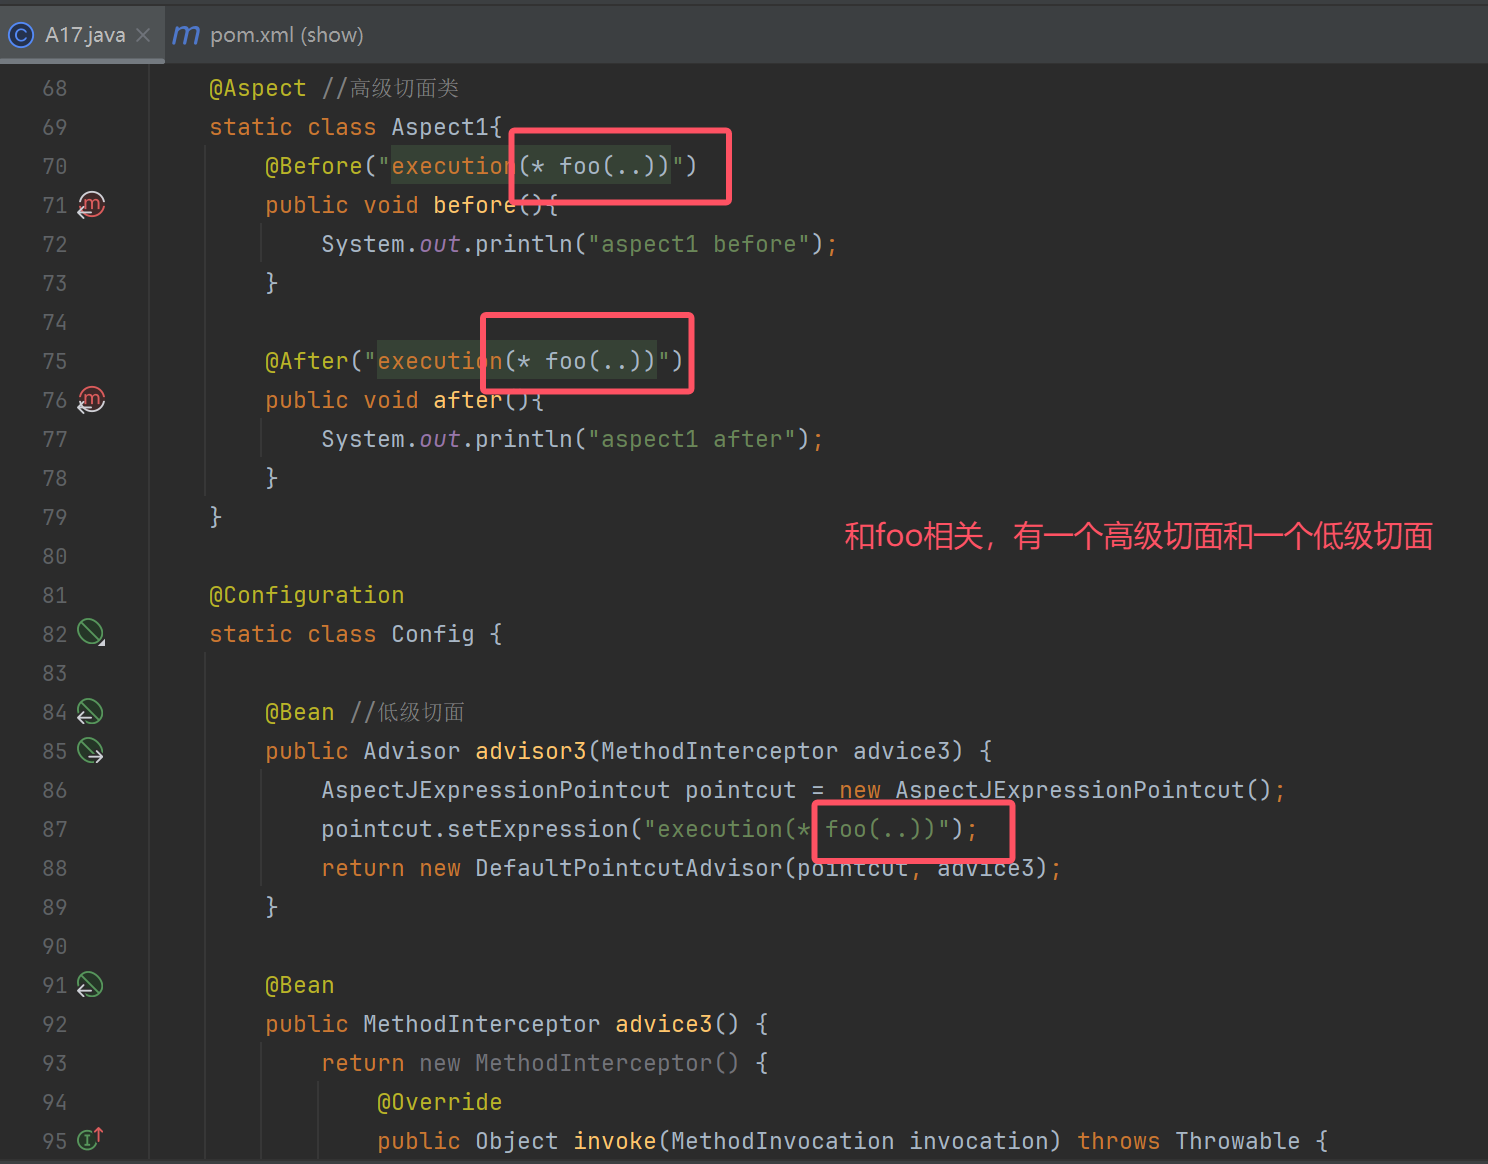Click the Spring bean gutter icon on line 91
This screenshot has width=1488, height=1164.
coord(90,985)
